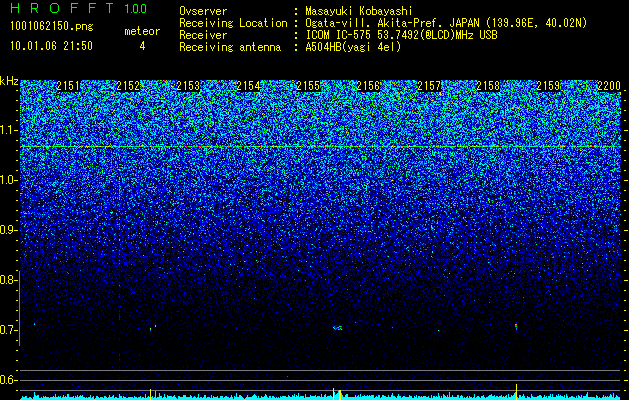Click the 2156 time marker
The height and width of the screenshot is (400, 629).
[x=368, y=86]
